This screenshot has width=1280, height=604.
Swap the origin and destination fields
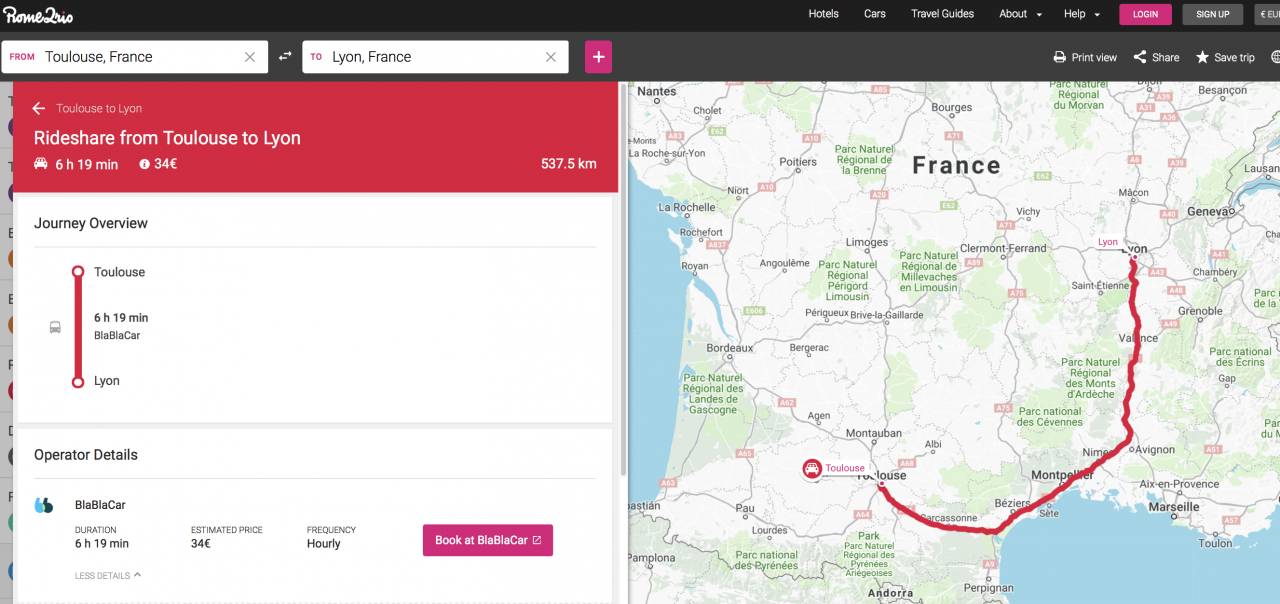pyautogui.click(x=285, y=57)
